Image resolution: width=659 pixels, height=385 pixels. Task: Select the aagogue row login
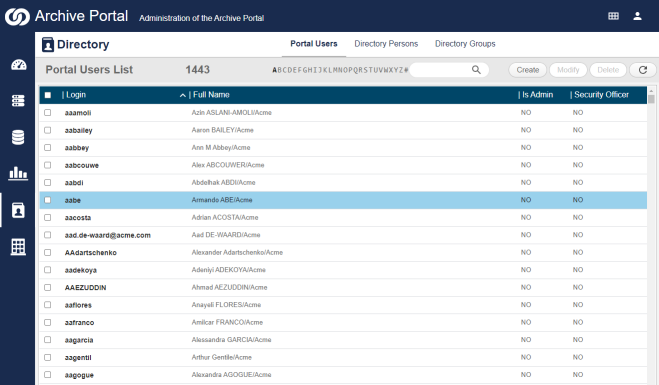pos(79,375)
